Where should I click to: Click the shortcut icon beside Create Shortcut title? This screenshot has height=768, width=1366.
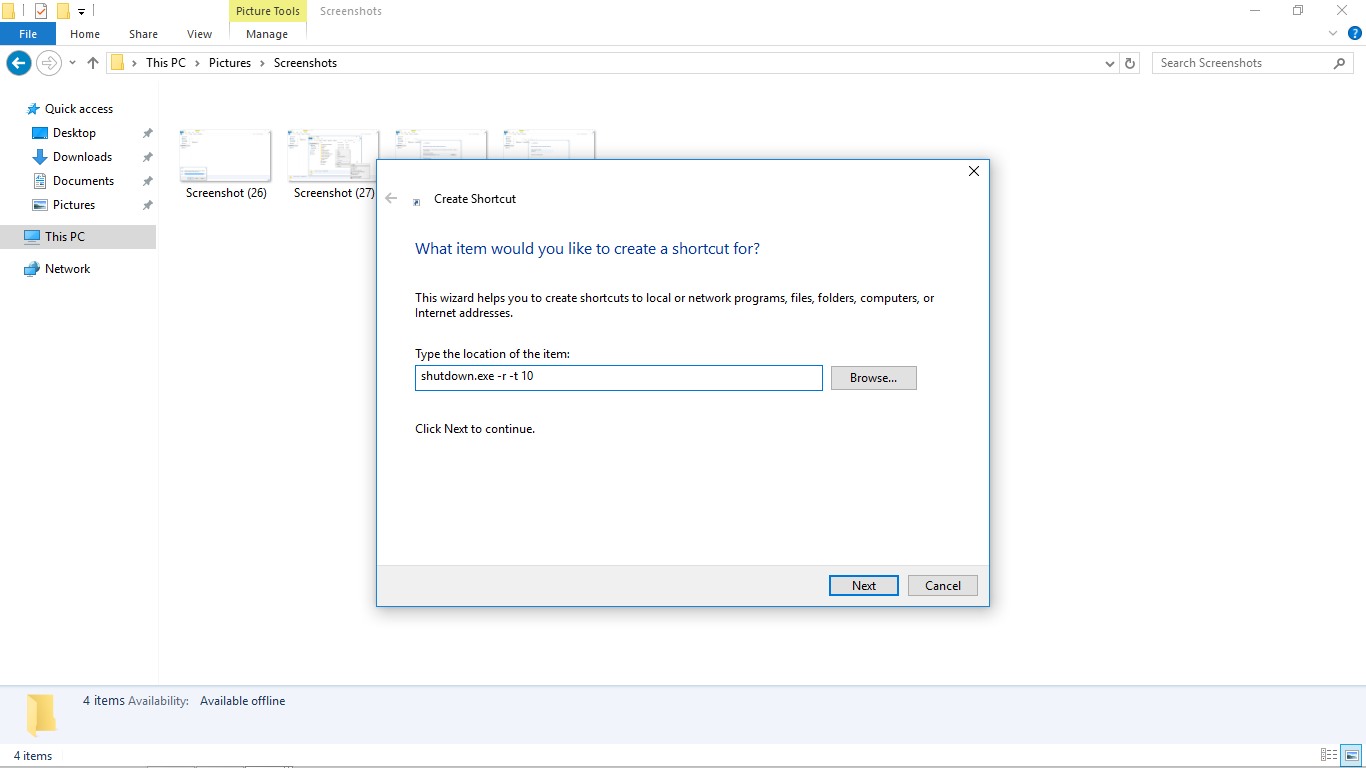(417, 202)
